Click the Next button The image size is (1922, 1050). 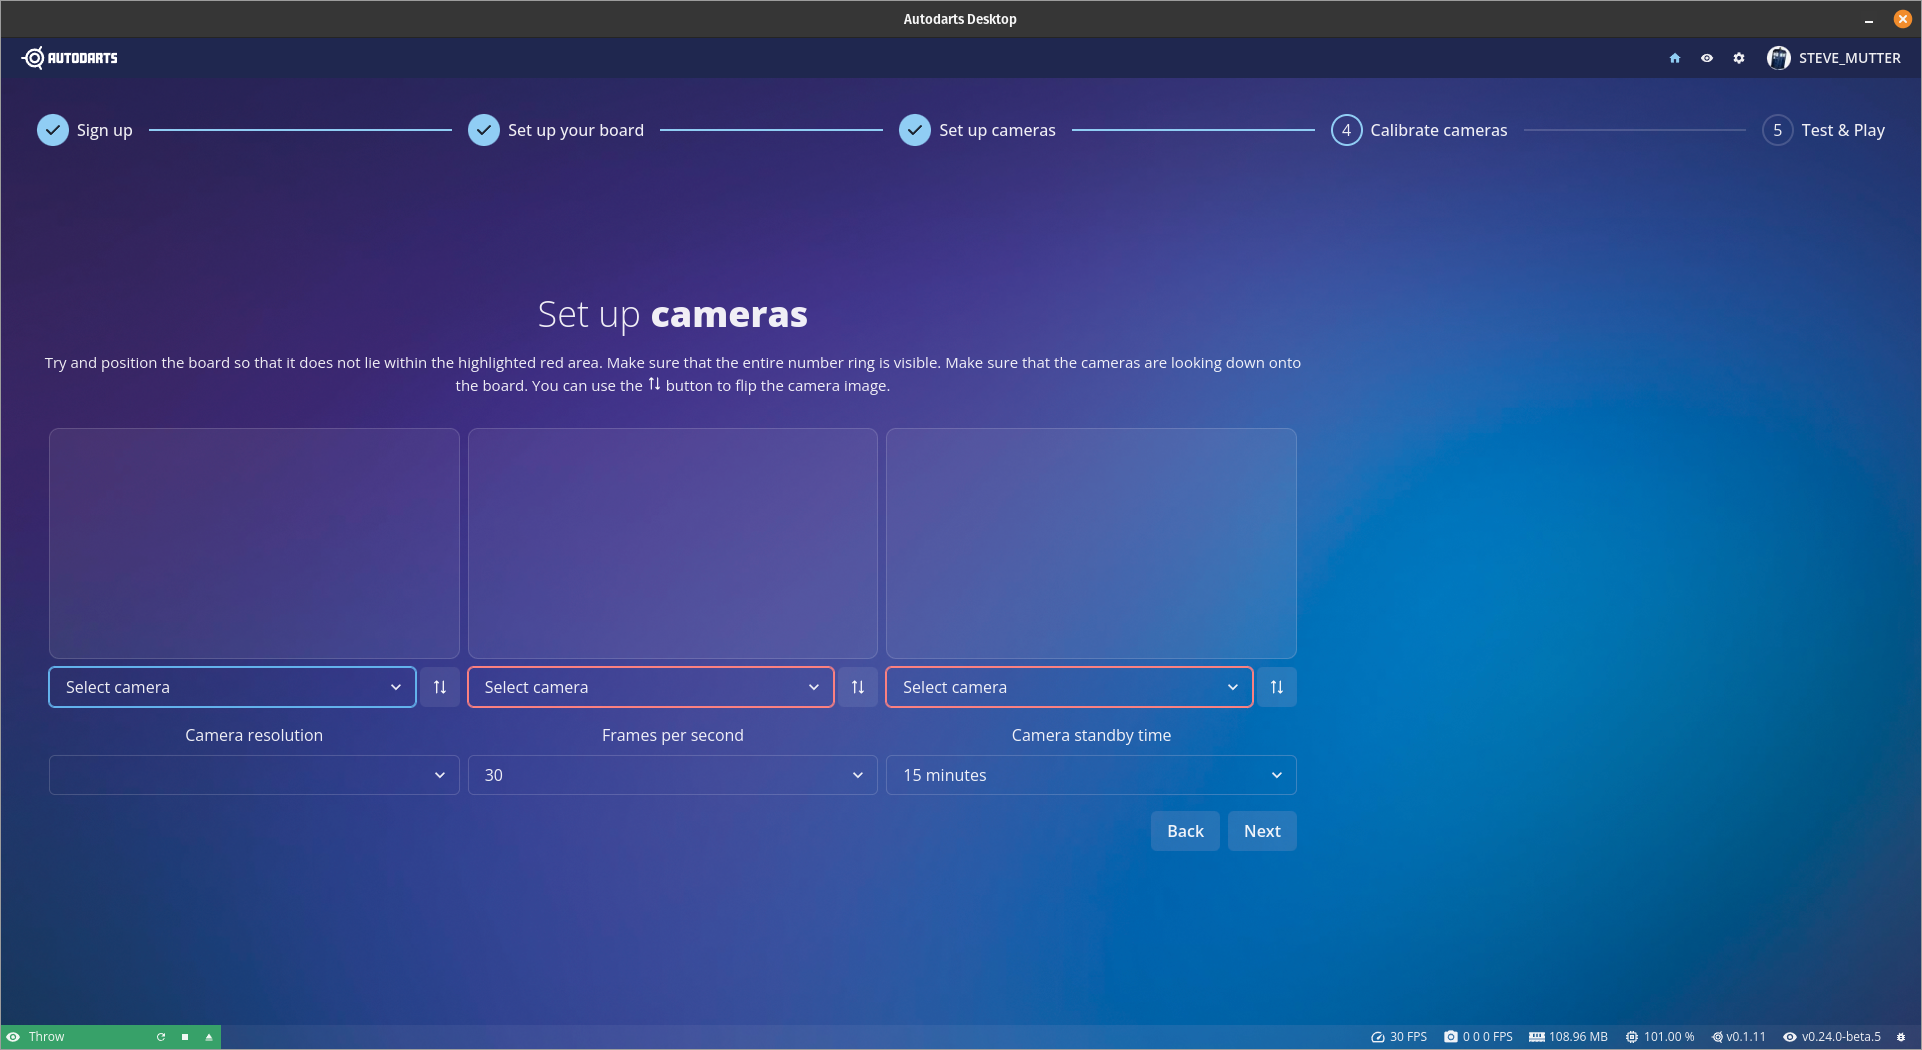point(1262,831)
